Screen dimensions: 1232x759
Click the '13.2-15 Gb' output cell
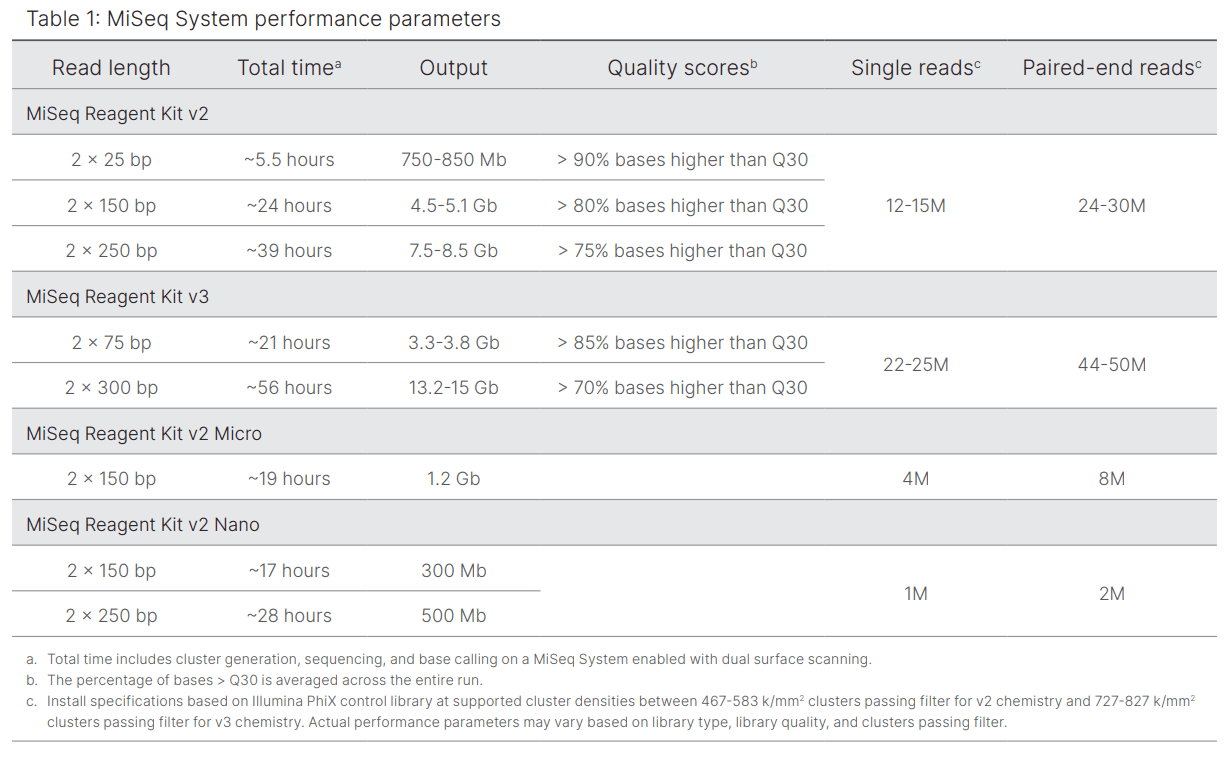click(x=453, y=388)
